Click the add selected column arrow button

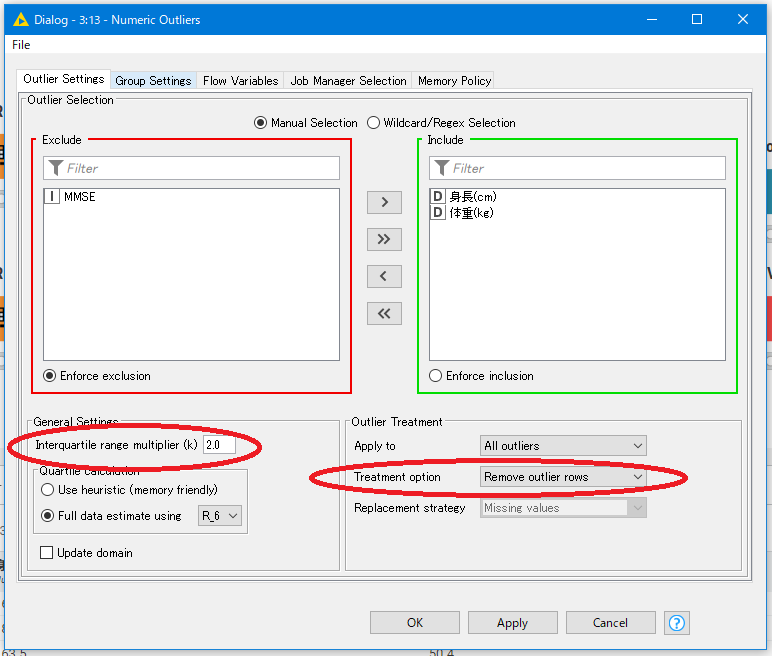[x=384, y=202]
